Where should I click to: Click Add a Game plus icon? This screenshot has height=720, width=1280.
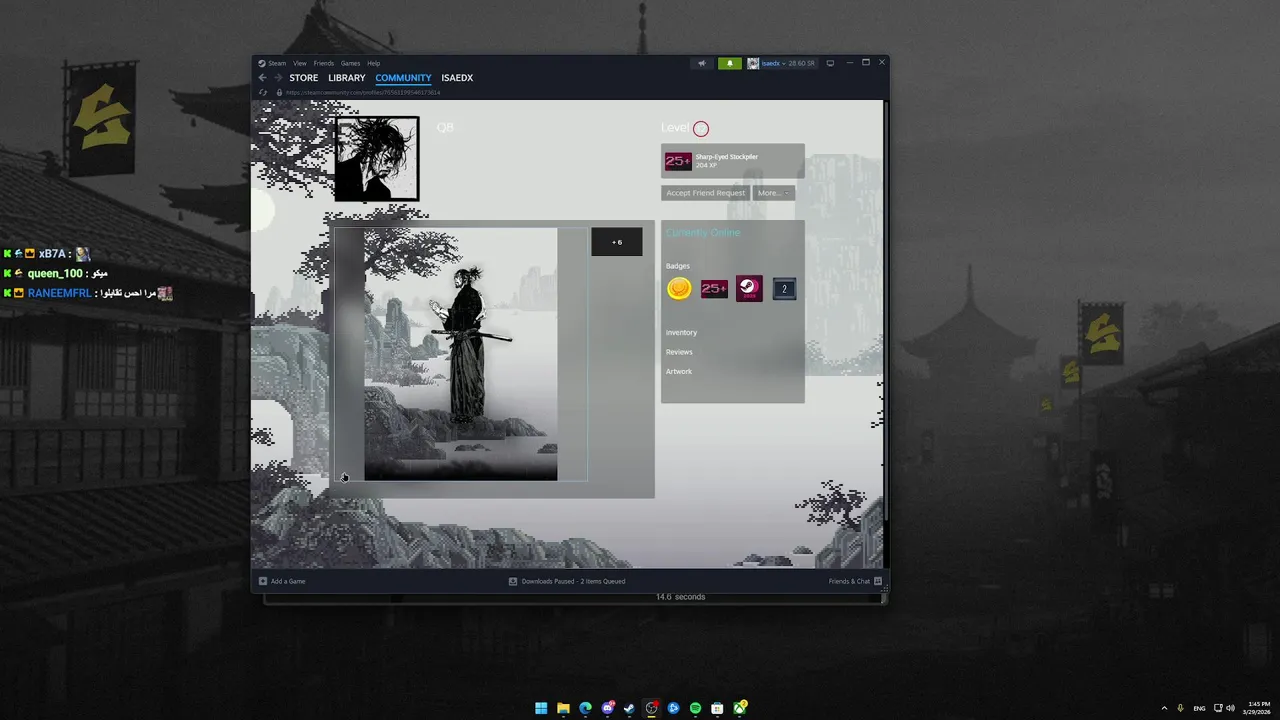click(x=263, y=581)
